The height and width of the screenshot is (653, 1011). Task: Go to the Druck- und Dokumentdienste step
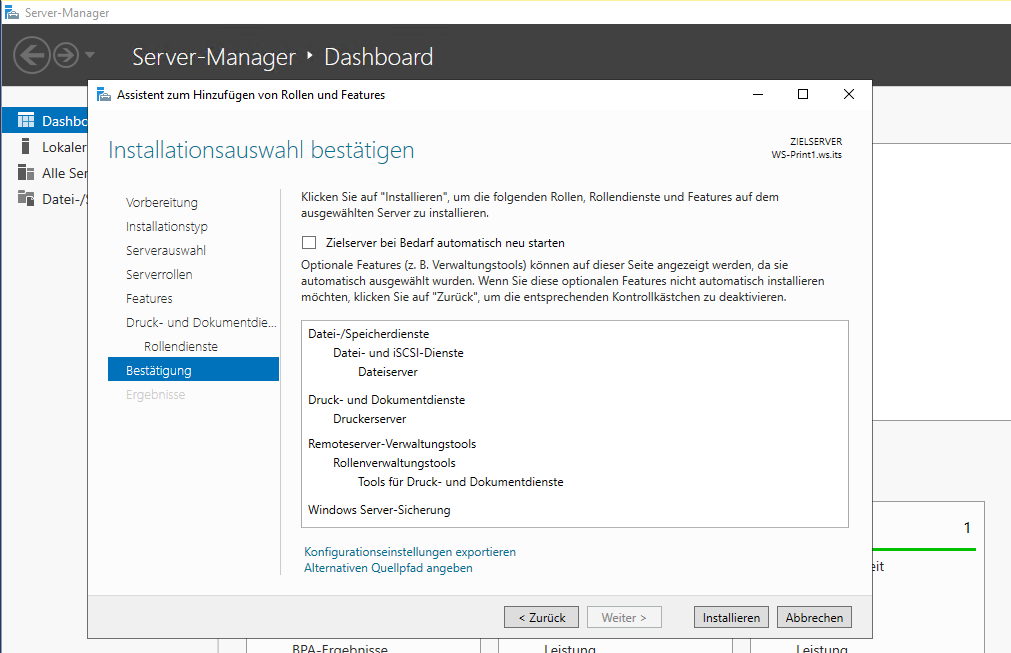point(201,322)
